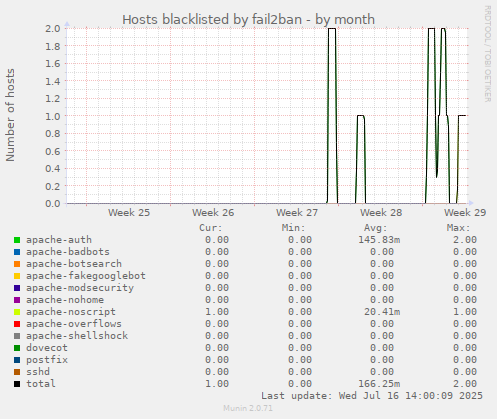Click the postfix dark blue legend swatch
The image size is (497, 419).
tap(17, 360)
